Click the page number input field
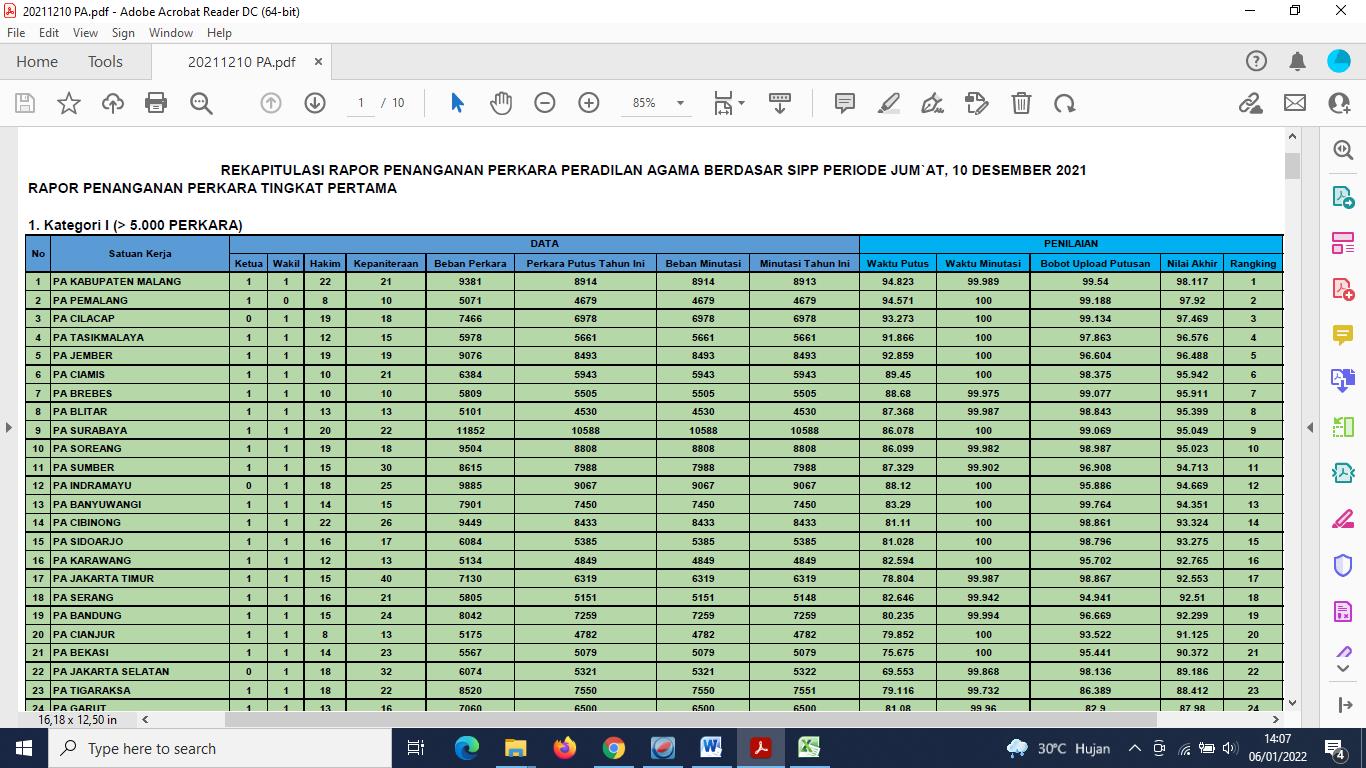 coord(360,103)
